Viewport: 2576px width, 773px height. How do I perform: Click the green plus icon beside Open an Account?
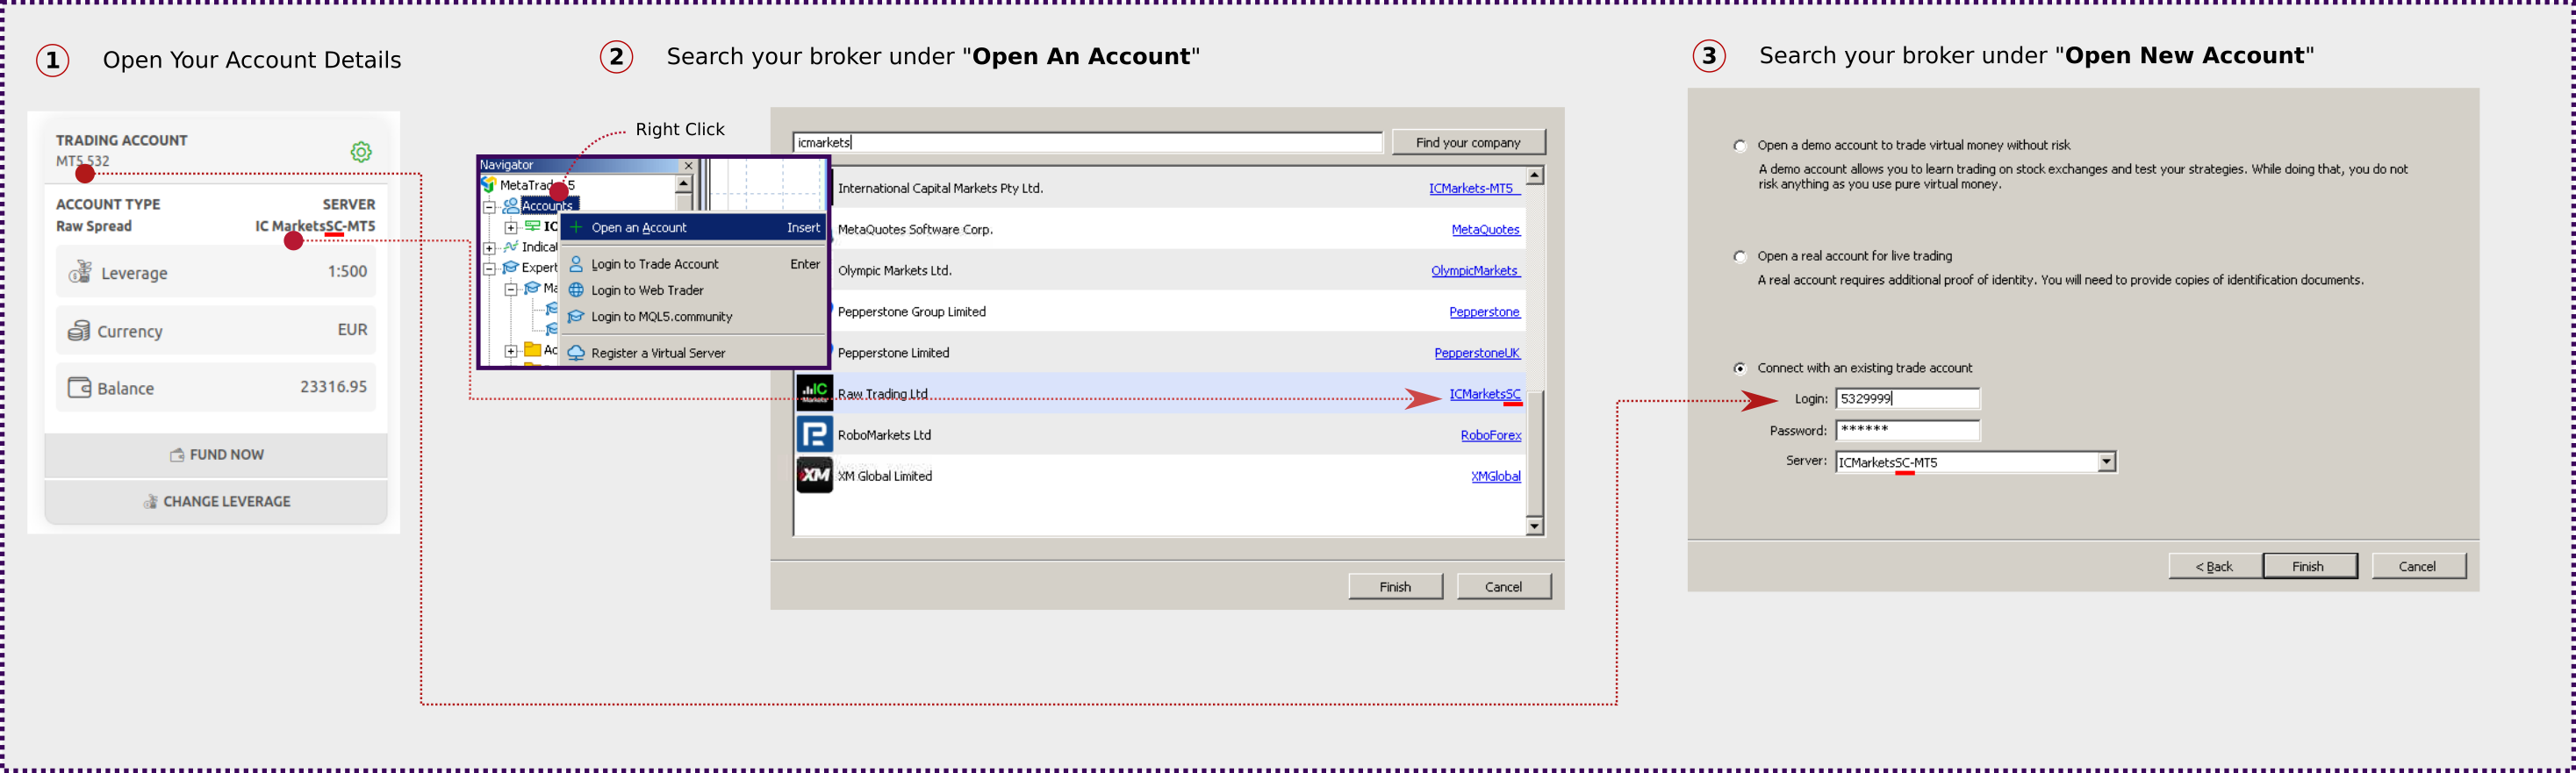576,228
